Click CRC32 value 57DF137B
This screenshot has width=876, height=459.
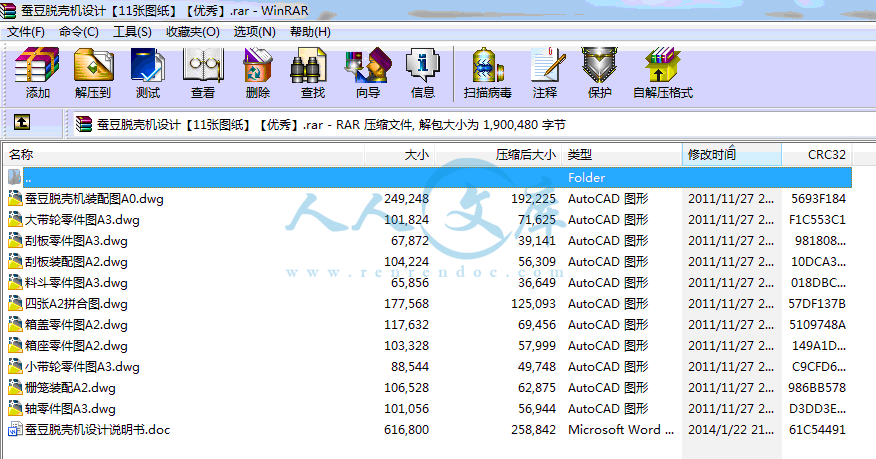[817, 304]
